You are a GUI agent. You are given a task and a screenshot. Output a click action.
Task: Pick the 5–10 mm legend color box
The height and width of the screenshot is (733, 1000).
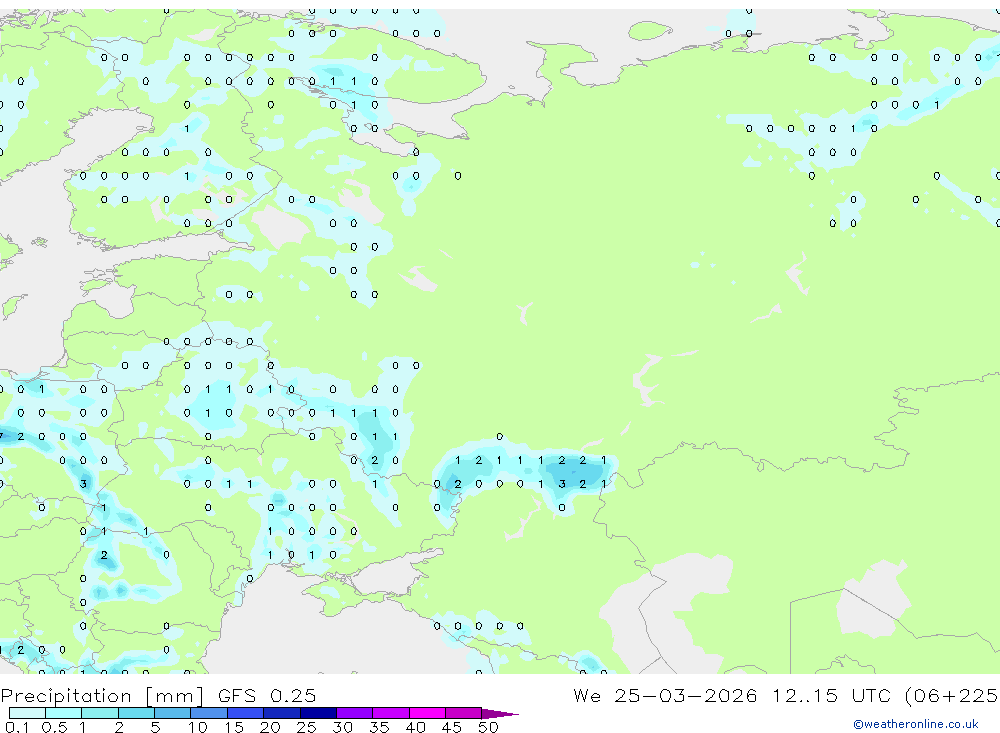pos(172,713)
